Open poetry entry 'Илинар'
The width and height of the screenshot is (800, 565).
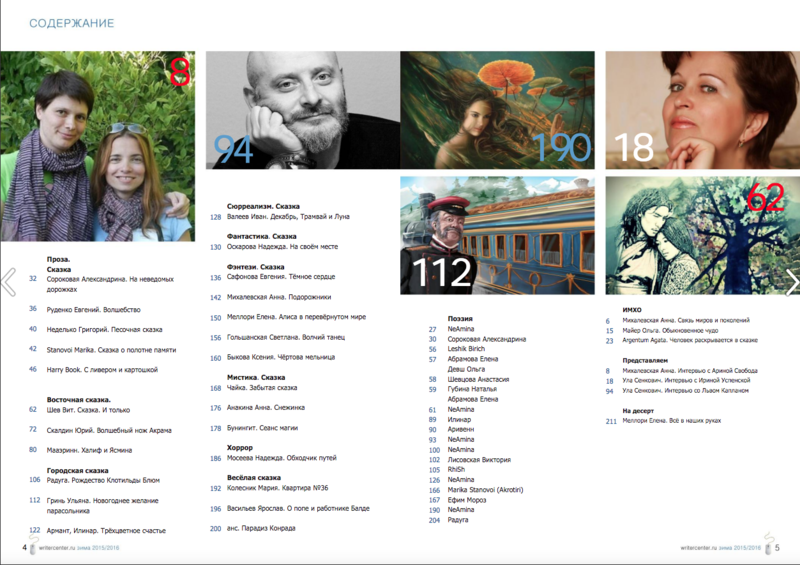pyautogui.click(x=459, y=420)
